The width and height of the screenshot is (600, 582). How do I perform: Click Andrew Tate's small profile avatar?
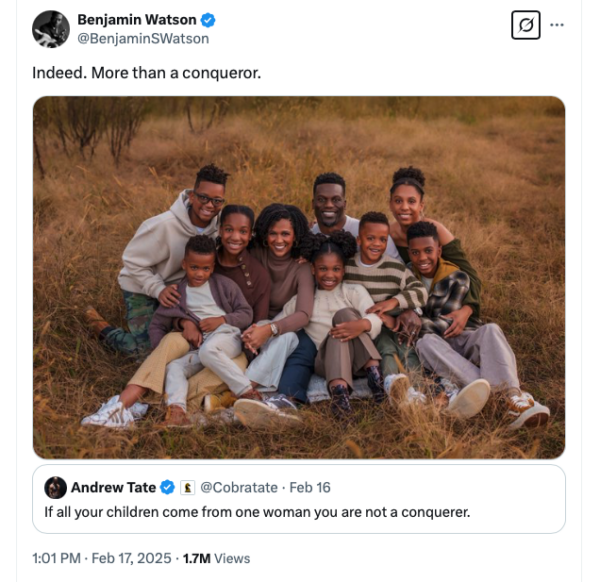(56, 487)
